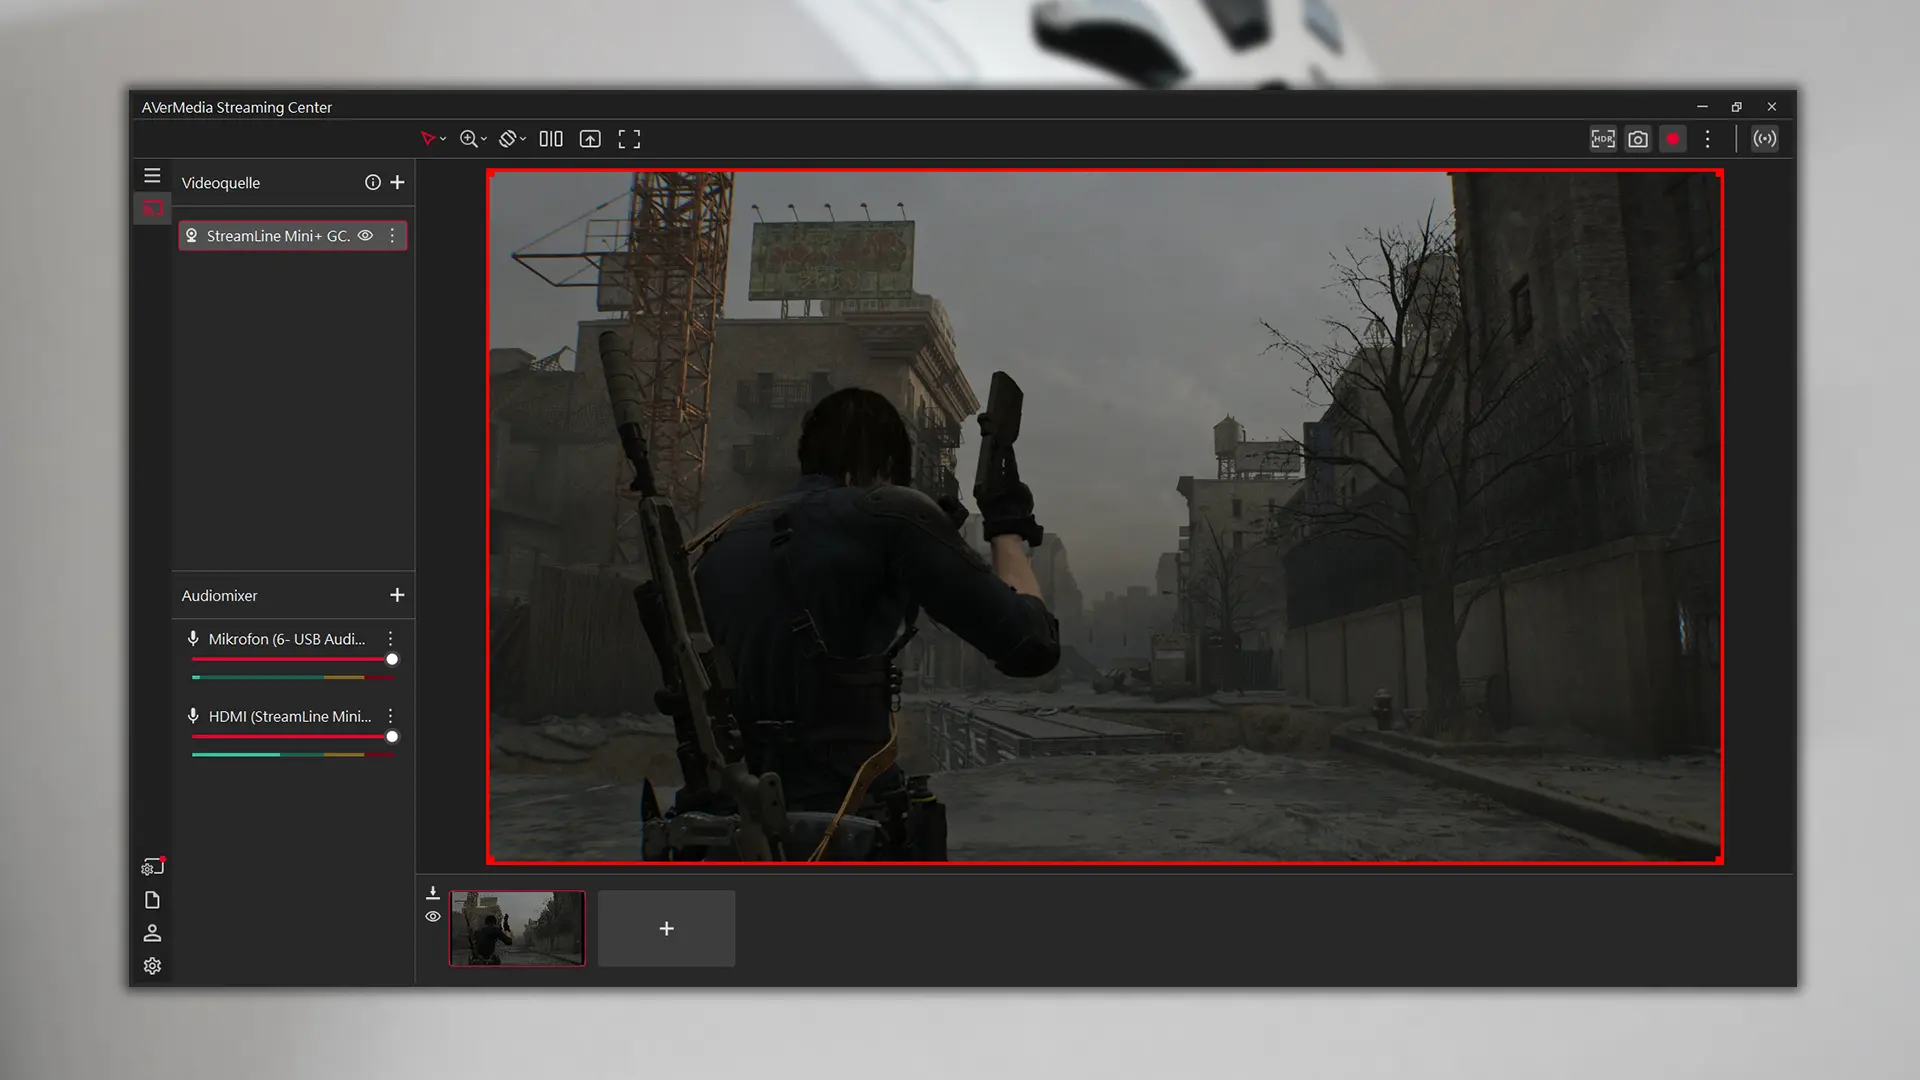Start live streaming with the broadcast icon
This screenshot has height=1080, width=1920.
[x=1764, y=139]
